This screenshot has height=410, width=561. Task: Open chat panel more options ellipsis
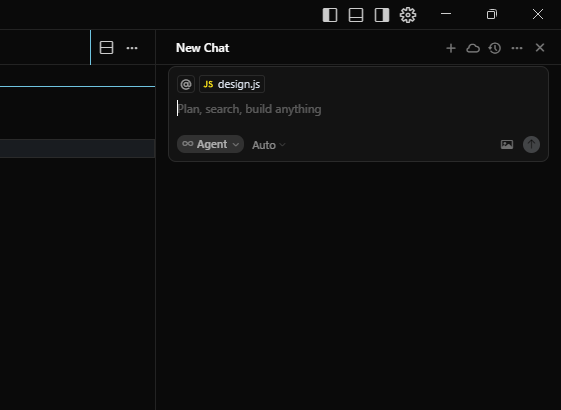point(517,48)
